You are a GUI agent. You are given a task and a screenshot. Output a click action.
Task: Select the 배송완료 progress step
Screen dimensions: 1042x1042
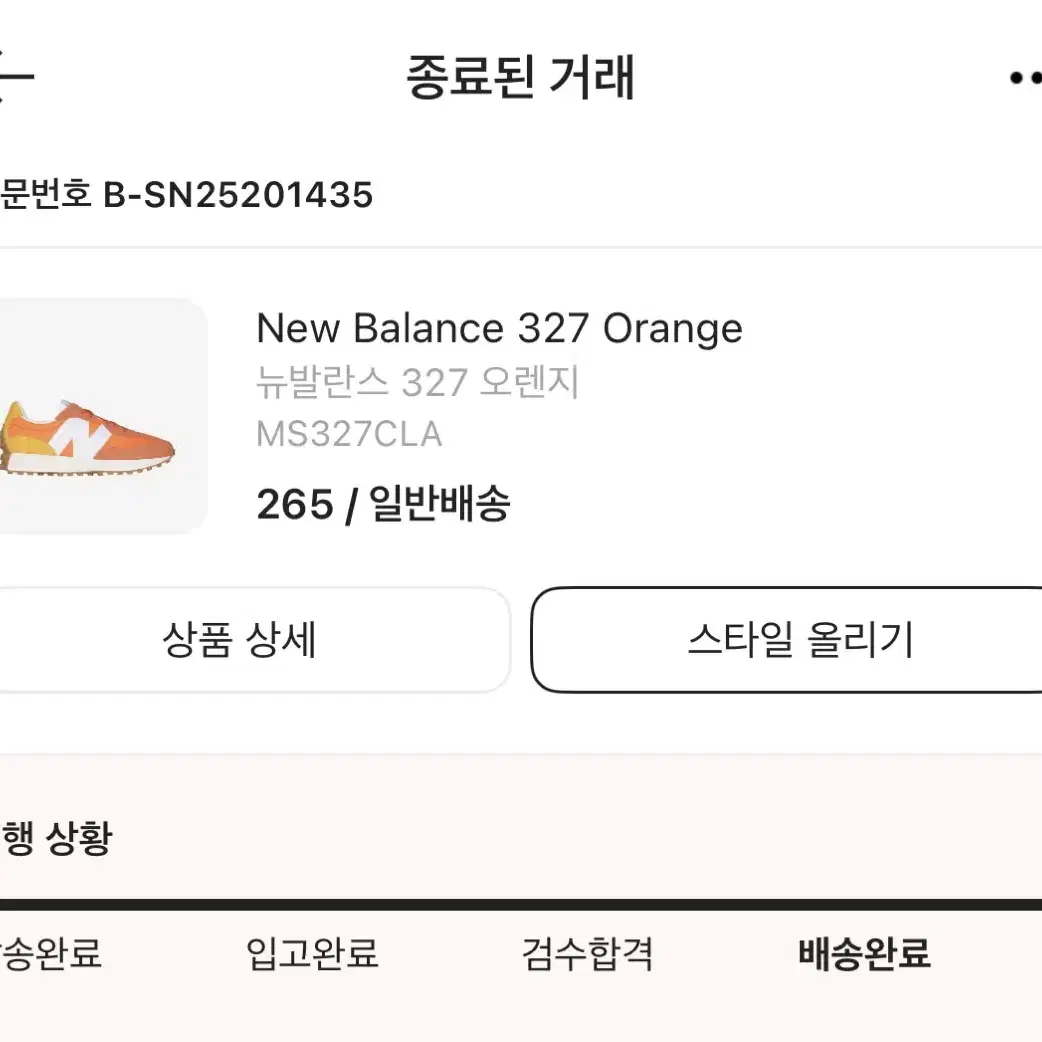(x=864, y=953)
